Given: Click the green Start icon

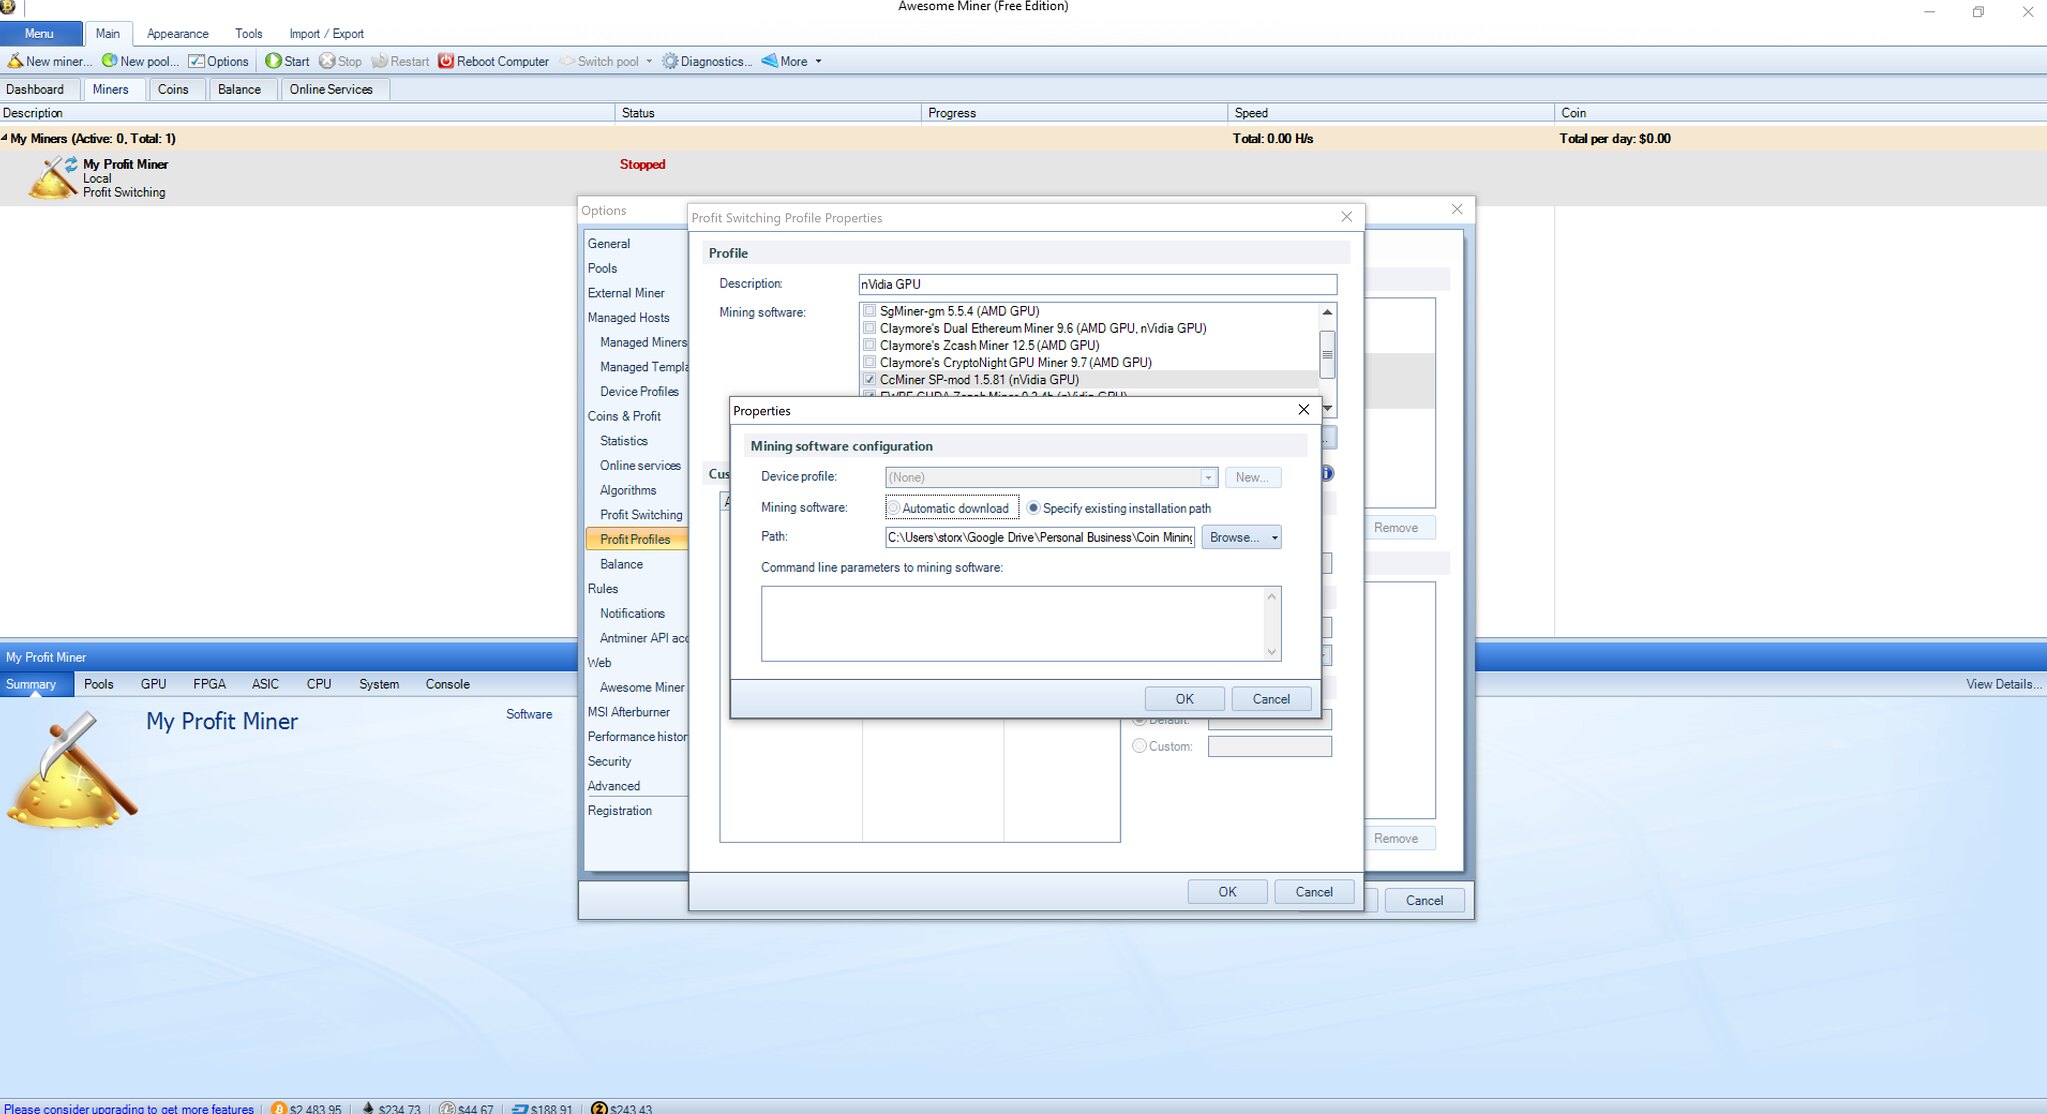Looking at the screenshot, I should [273, 61].
